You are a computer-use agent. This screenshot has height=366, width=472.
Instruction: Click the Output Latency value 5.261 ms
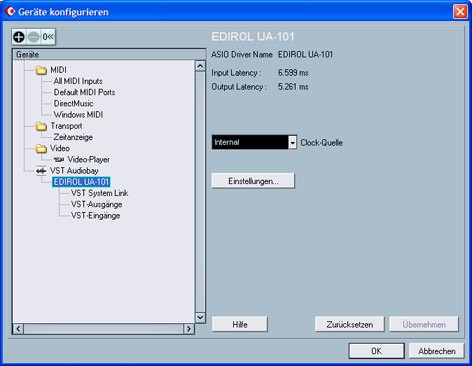tap(293, 87)
